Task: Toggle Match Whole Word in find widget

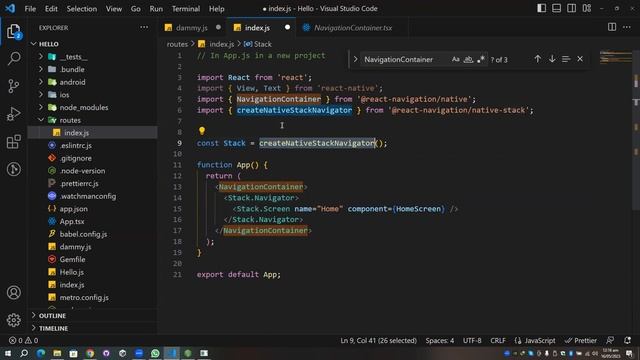Action: click(x=468, y=59)
